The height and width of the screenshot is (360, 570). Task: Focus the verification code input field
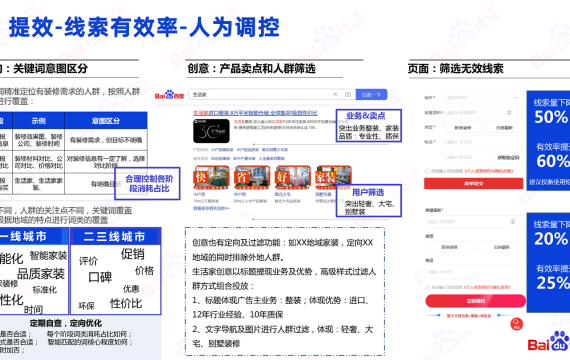coord(469,157)
